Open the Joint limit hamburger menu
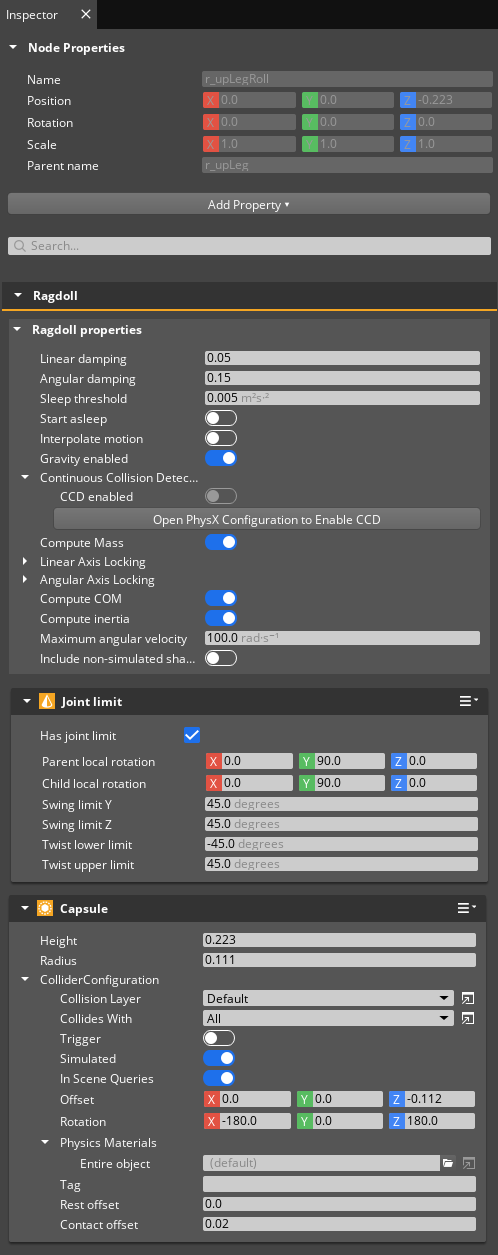The height and width of the screenshot is (1255, 498). [468, 702]
